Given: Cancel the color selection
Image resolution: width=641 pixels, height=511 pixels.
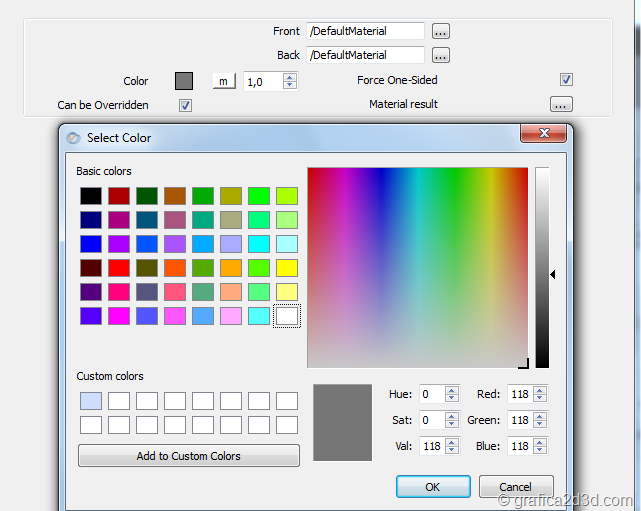Looking at the screenshot, I should click(x=516, y=486).
